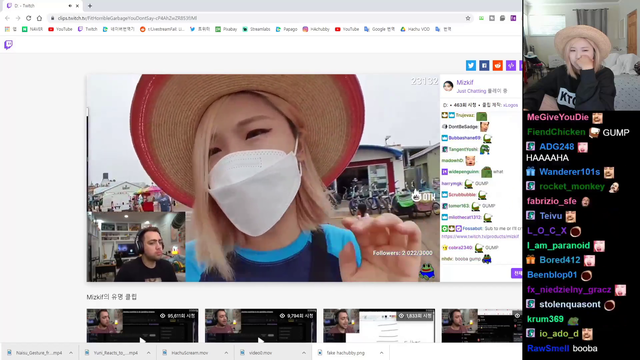Expand options for Yuni_Reacts_to mp4 download

point(149,353)
